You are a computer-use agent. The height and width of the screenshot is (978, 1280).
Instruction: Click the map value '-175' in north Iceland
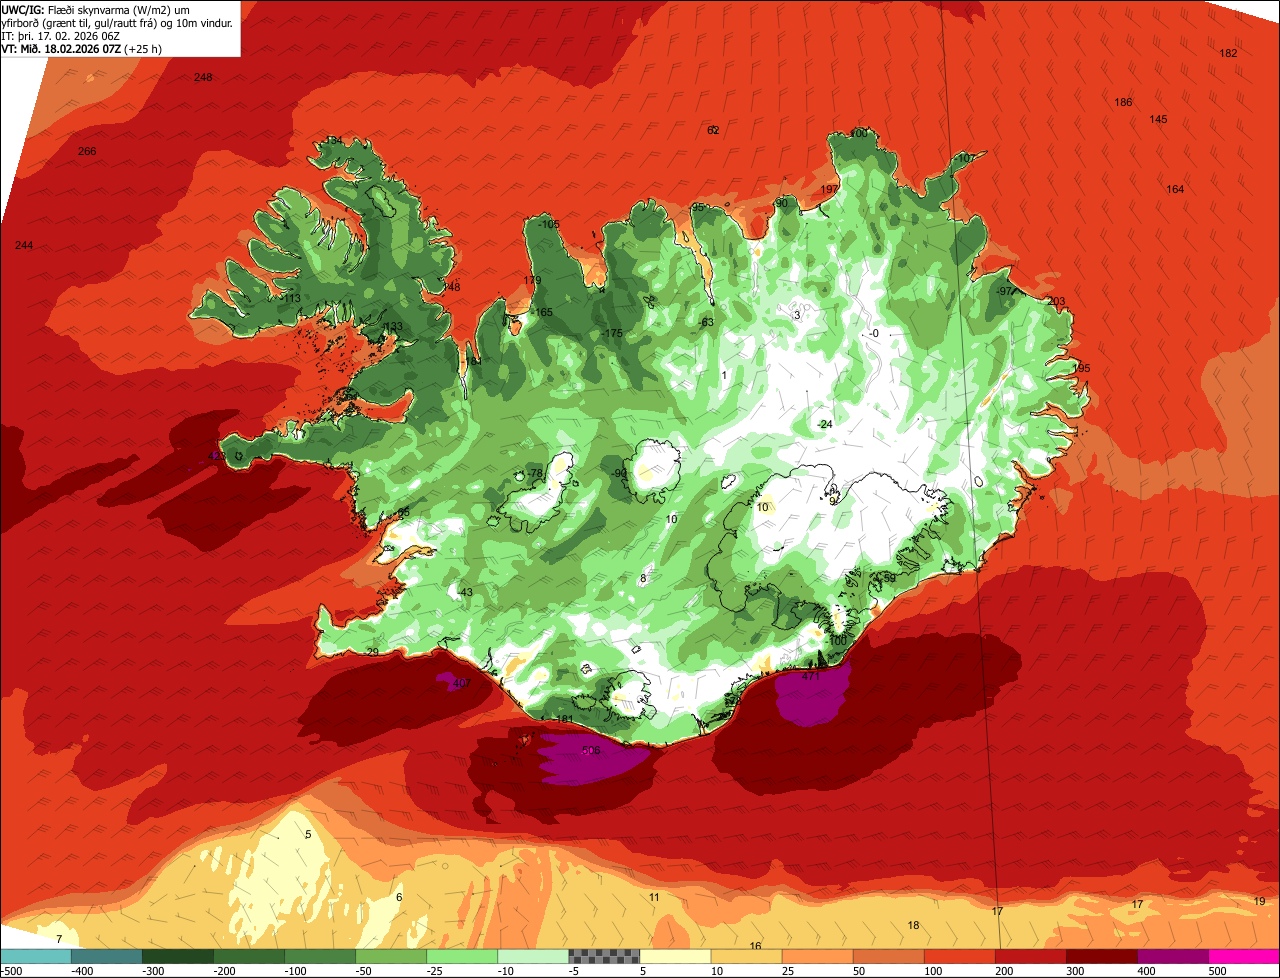pos(611,333)
